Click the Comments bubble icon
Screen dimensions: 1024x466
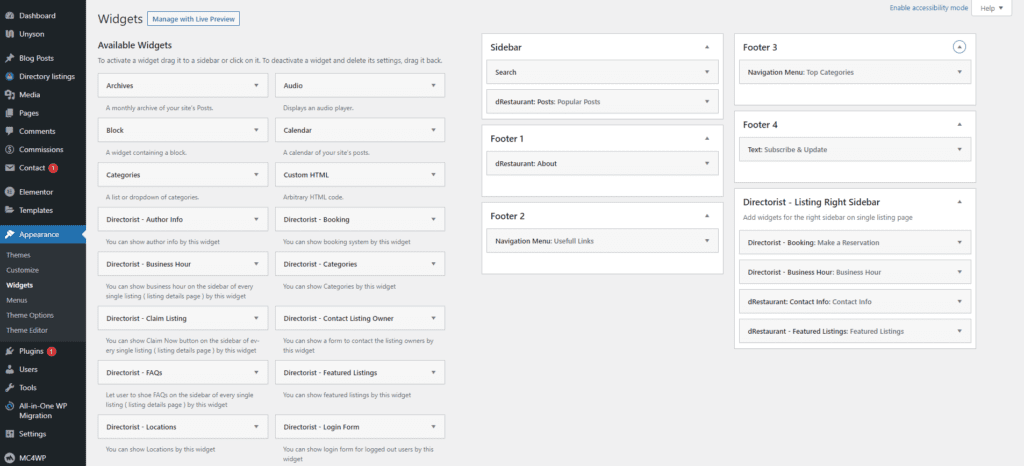pos(9,131)
